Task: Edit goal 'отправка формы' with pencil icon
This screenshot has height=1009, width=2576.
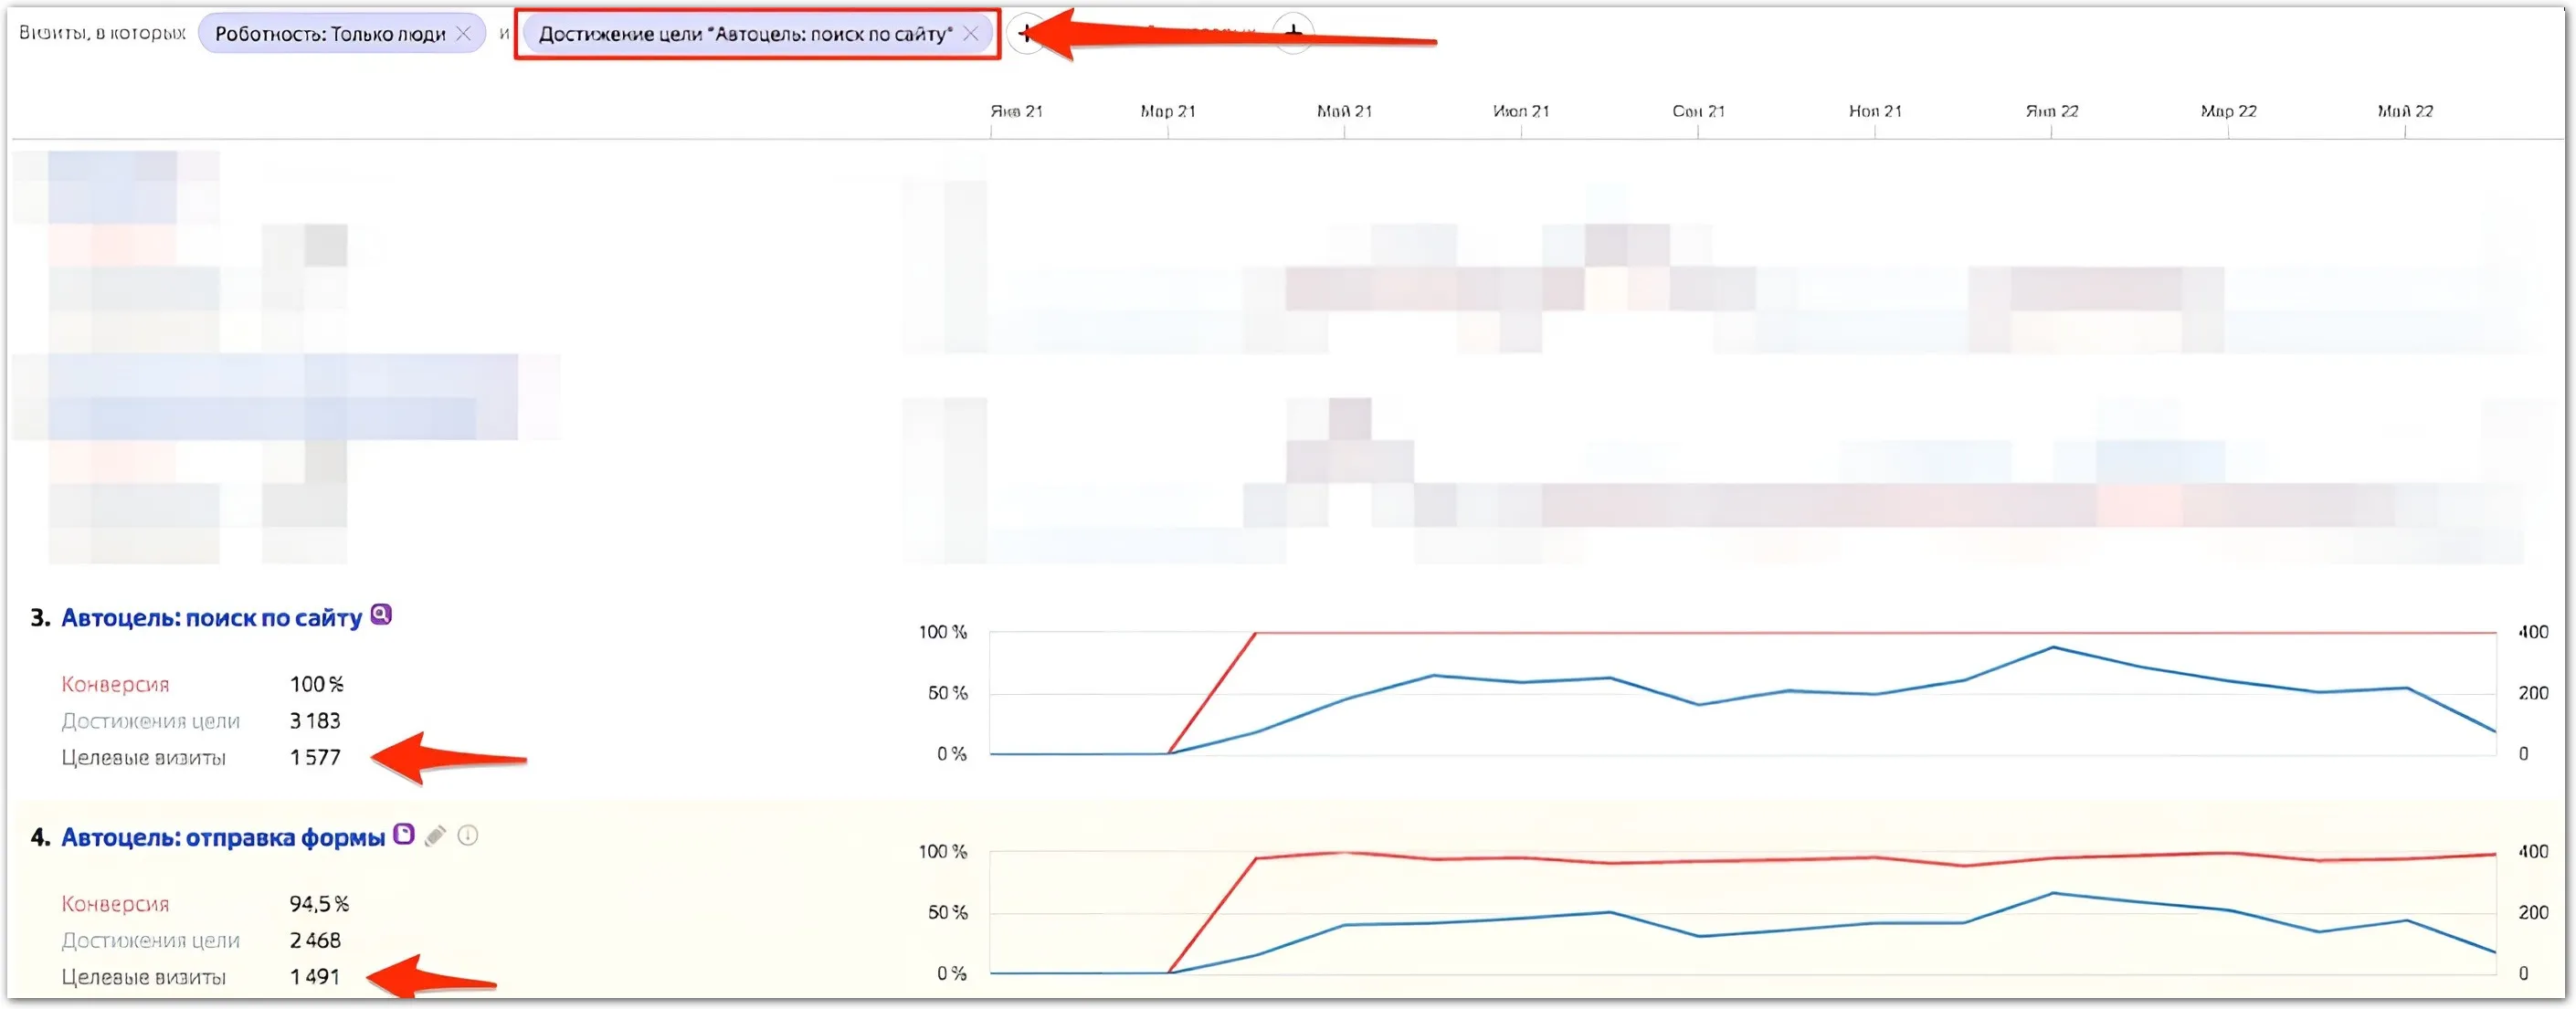Action: point(435,835)
